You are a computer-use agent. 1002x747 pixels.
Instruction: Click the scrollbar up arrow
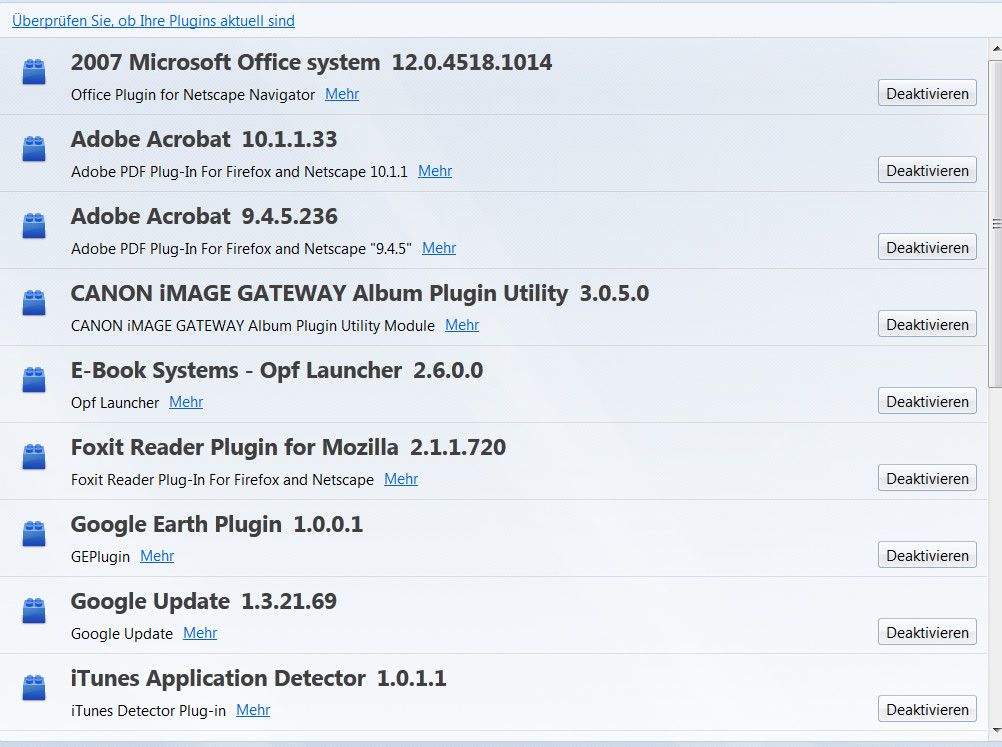tap(996, 49)
